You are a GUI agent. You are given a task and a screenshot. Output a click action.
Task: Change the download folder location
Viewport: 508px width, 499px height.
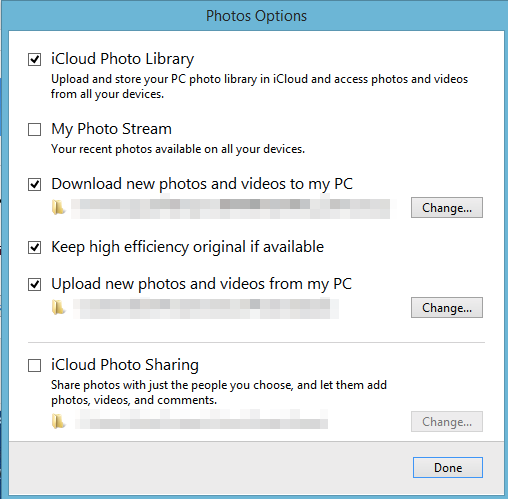(447, 208)
